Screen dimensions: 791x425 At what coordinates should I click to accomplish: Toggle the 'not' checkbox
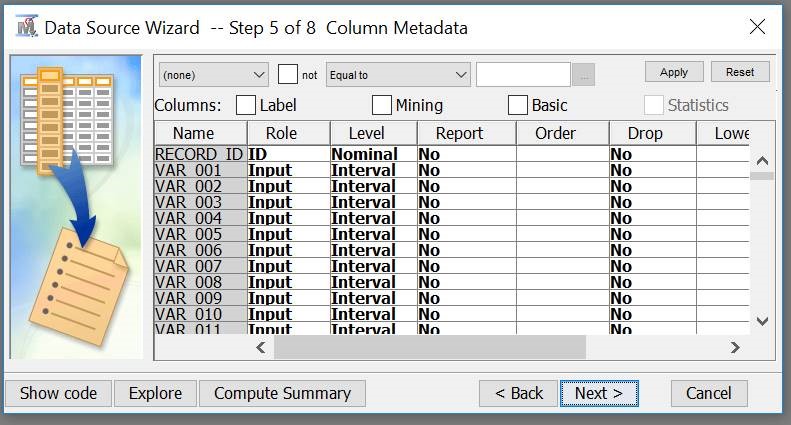[288, 75]
